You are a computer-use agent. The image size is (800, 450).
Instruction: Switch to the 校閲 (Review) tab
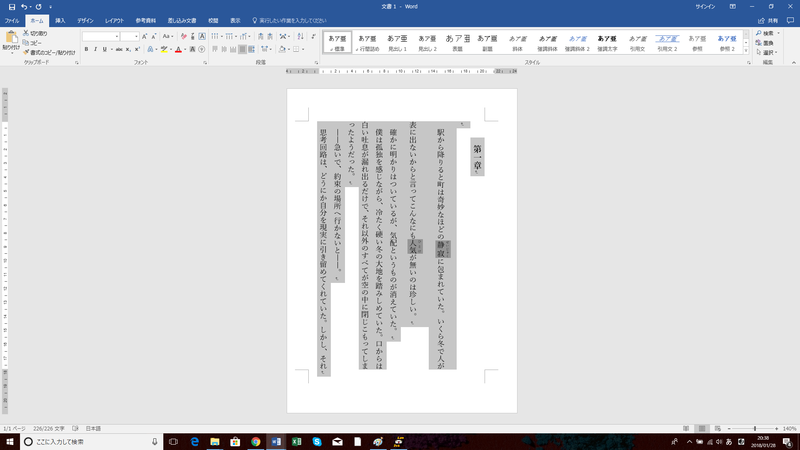tap(213, 20)
